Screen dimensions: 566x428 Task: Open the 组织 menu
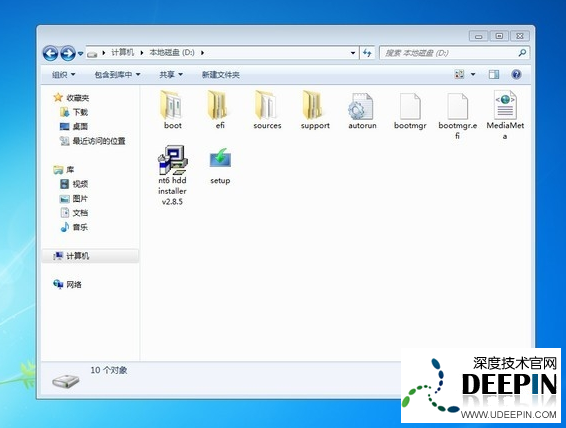[64, 75]
